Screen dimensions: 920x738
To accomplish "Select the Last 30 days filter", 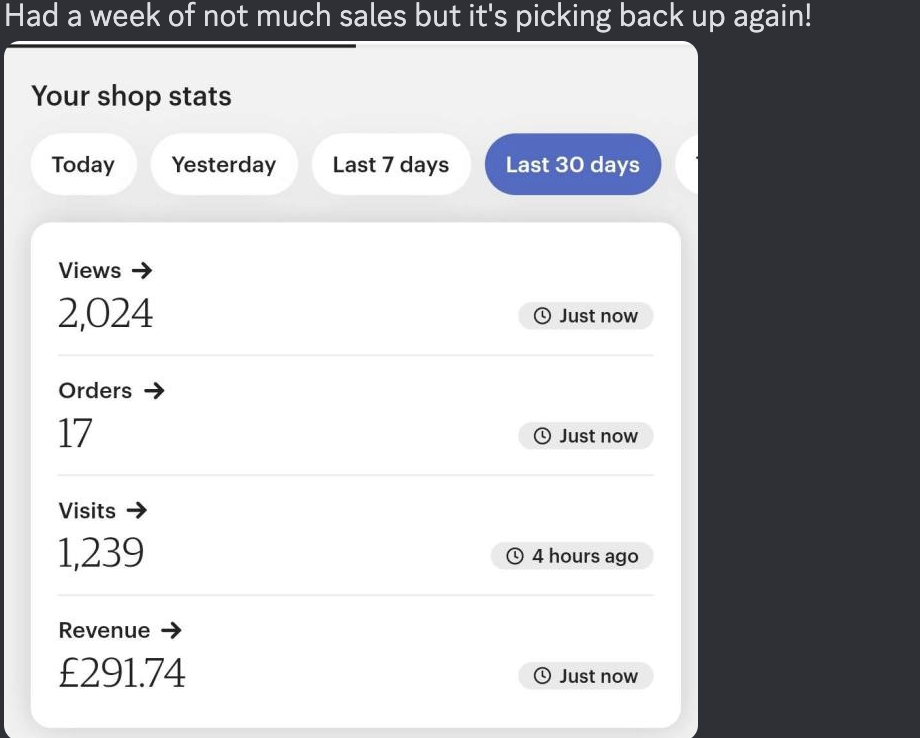I will point(573,164).
